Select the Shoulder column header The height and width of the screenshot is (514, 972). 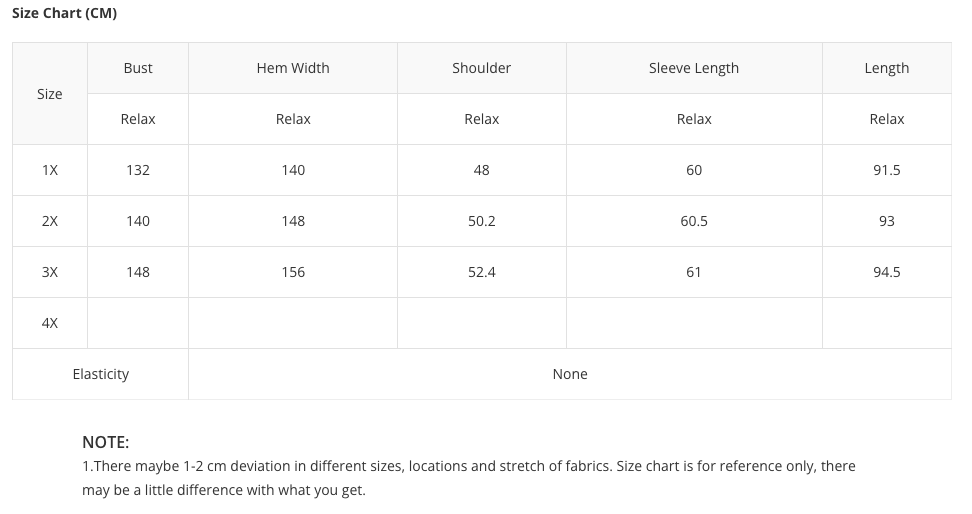click(481, 68)
